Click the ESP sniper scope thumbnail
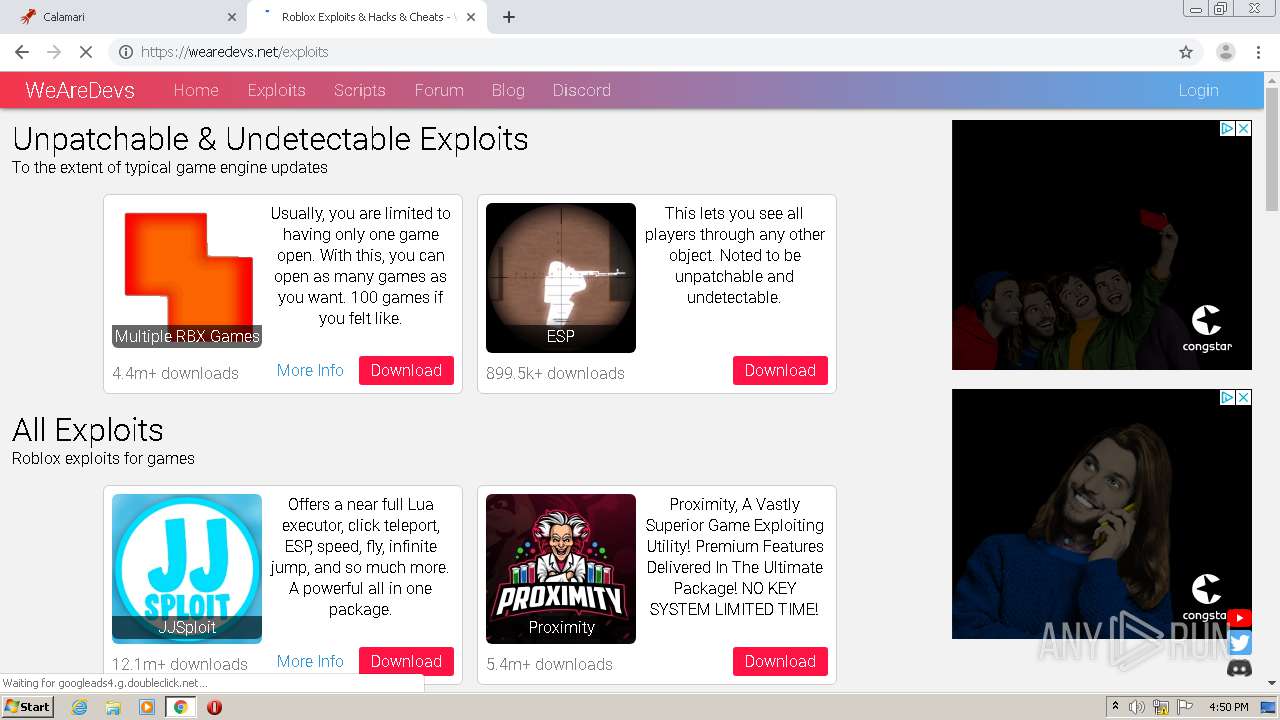This screenshot has height=720, width=1280. [x=561, y=277]
